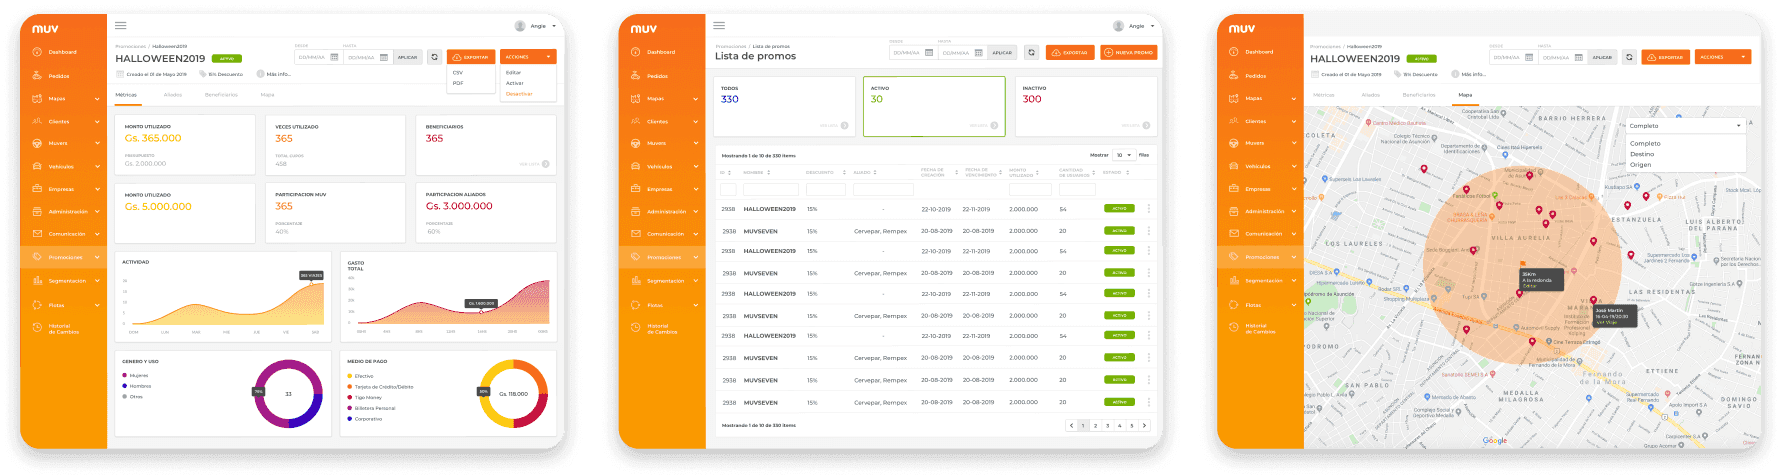Click Nueva Promo button

(1129, 52)
